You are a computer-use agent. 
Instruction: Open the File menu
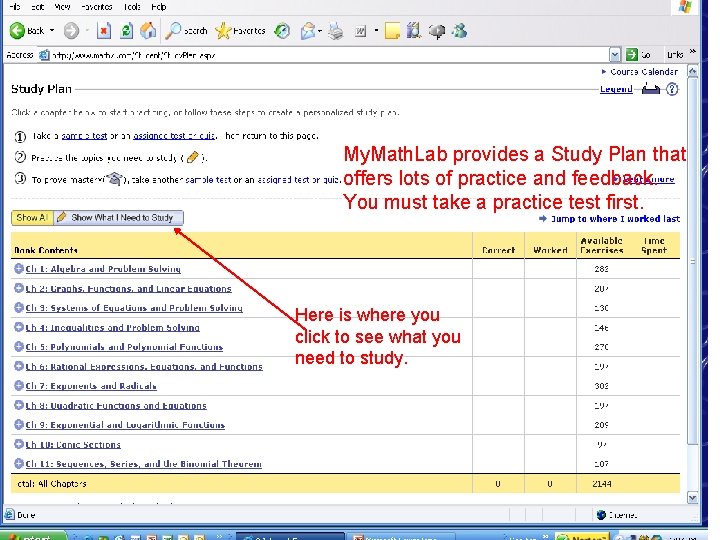tap(15, 6)
